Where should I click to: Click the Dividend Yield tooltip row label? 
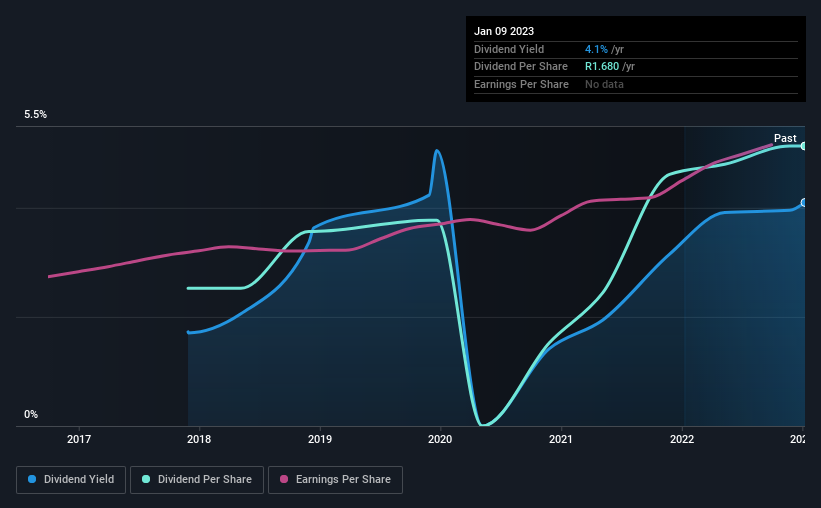click(509, 49)
